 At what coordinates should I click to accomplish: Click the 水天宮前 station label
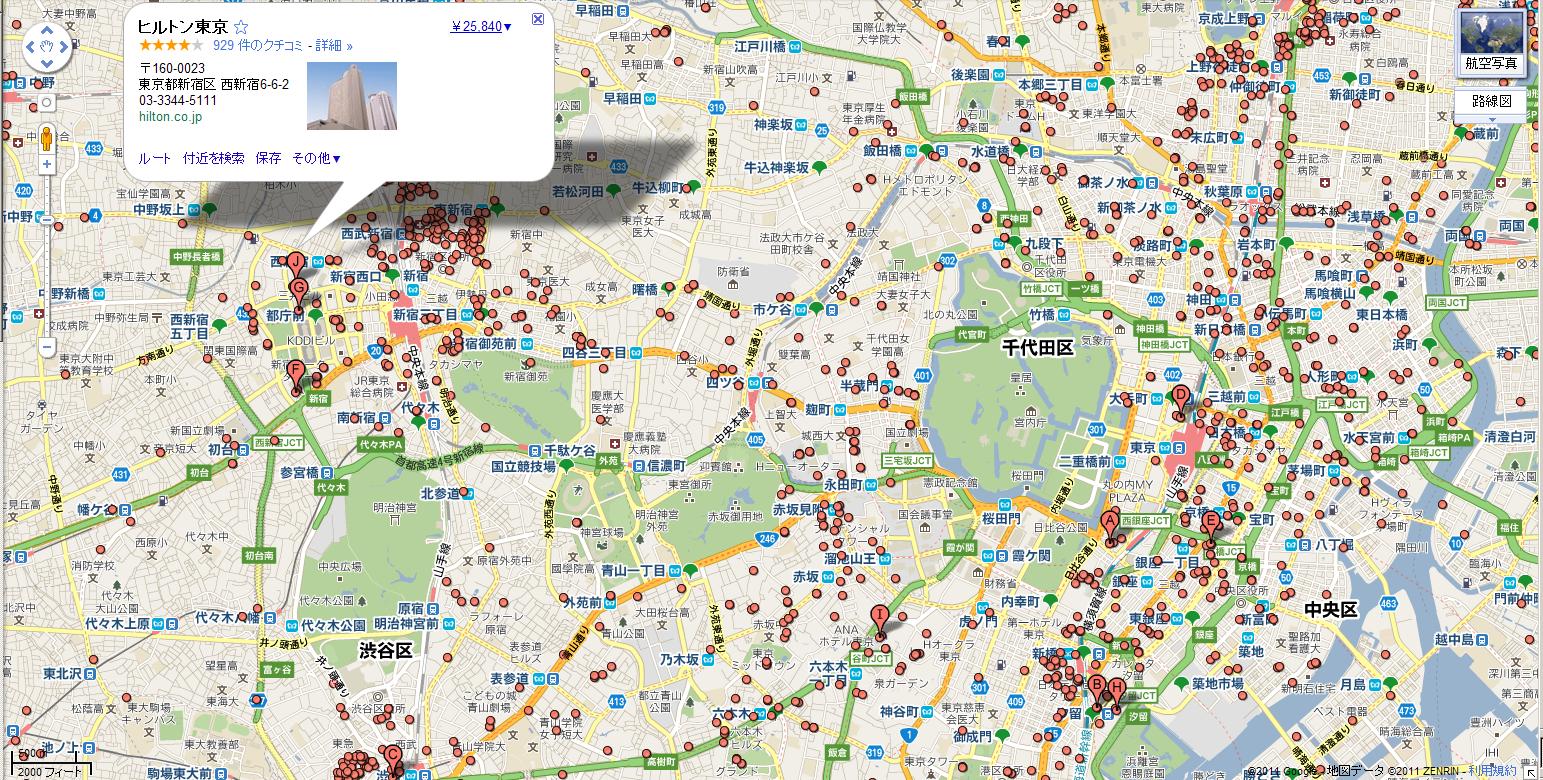pos(1368,437)
